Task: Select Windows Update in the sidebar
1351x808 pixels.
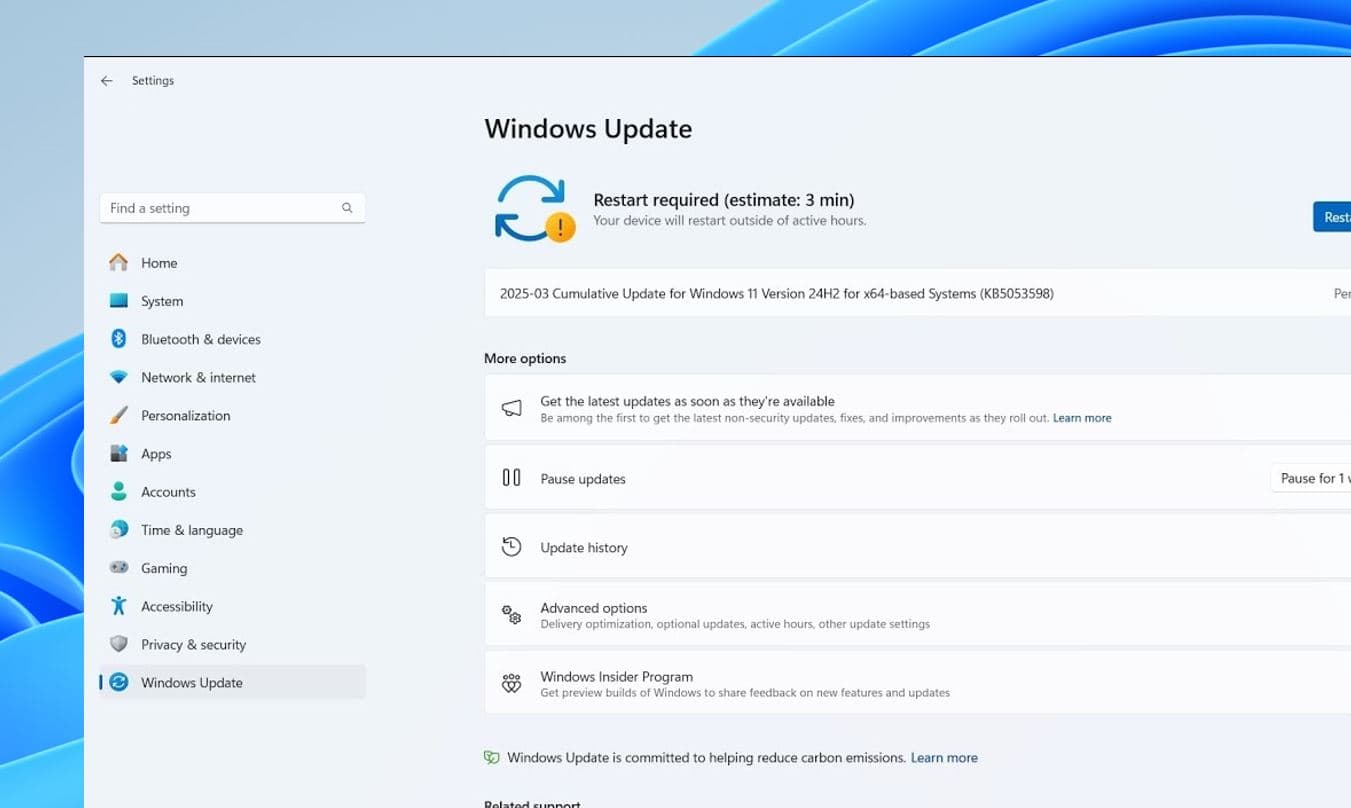Action: (232, 683)
